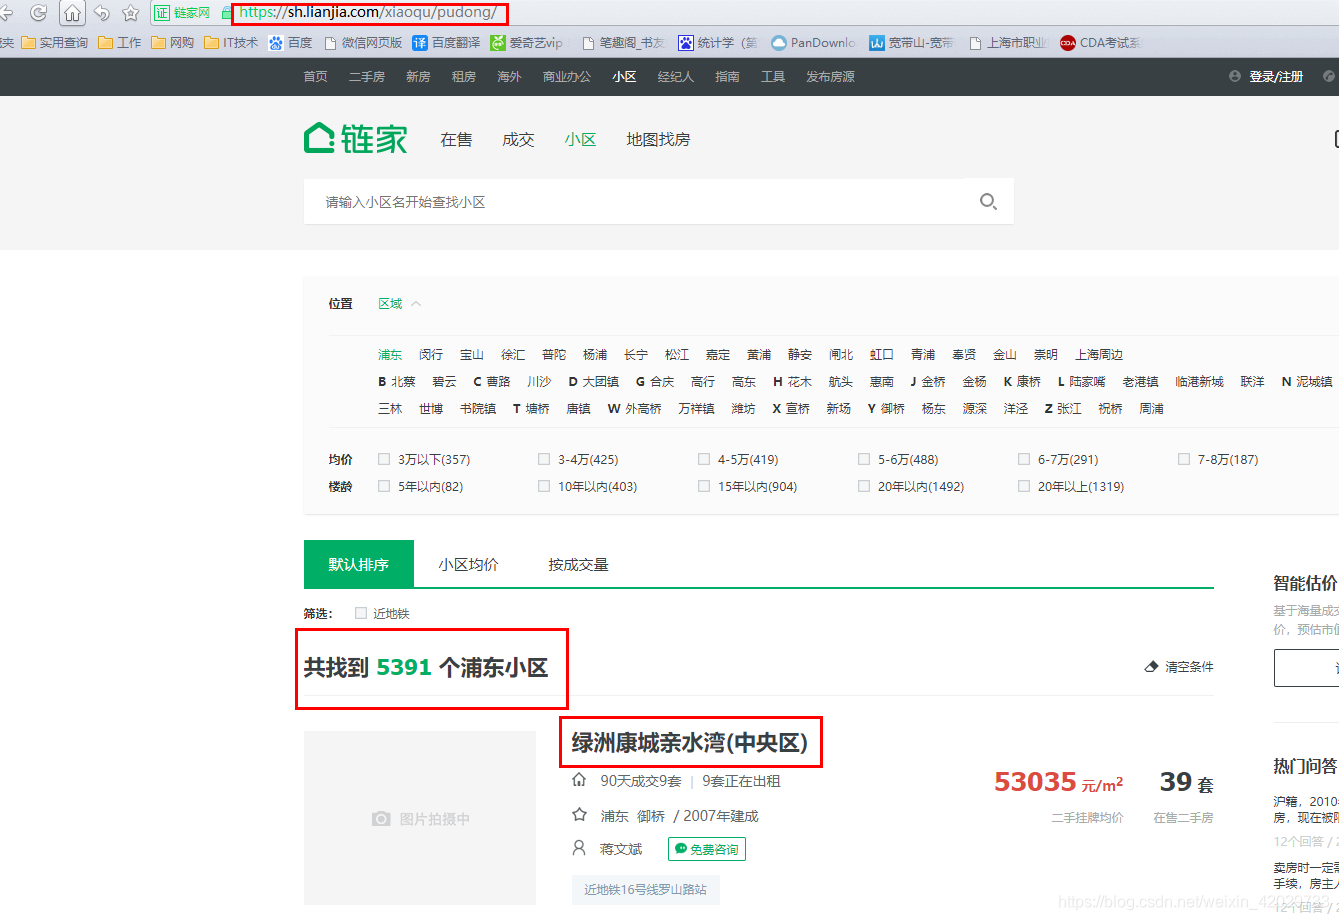Check the 3万以下(357) price filter
This screenshot has width=1339, height=920.
[384, 459]
